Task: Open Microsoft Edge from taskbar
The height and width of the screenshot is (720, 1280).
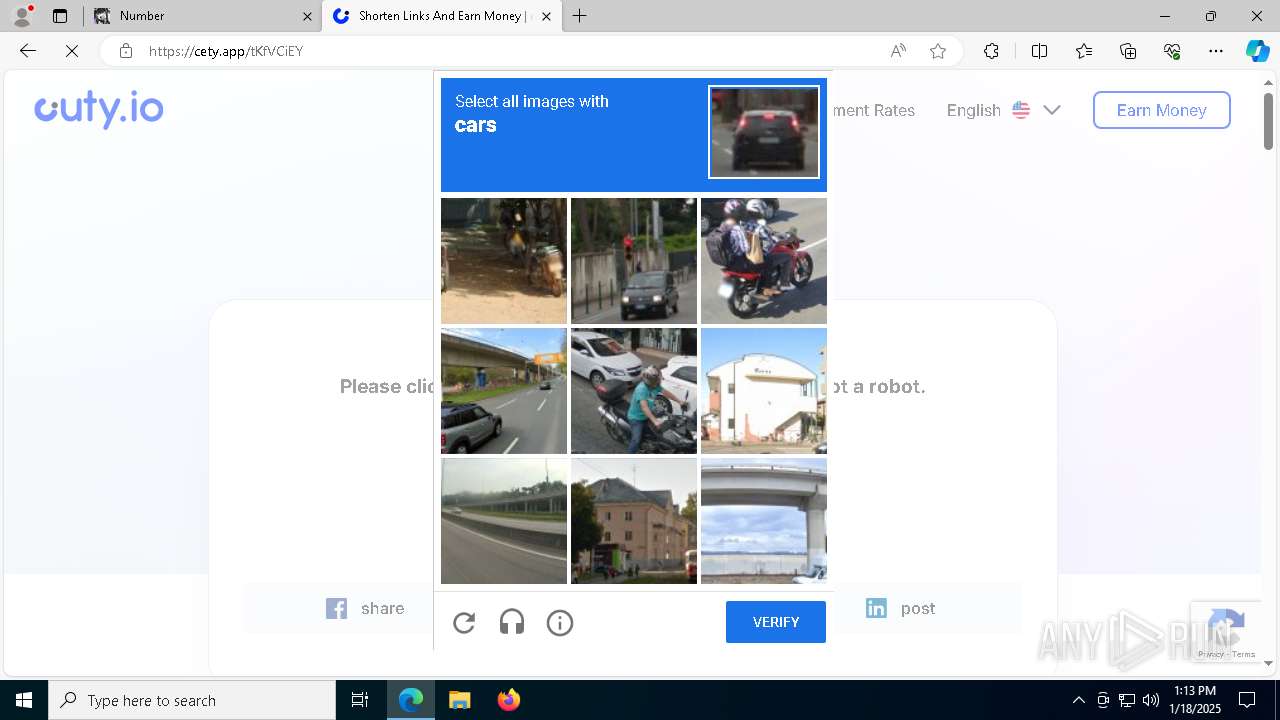Action: coord(411,700)
